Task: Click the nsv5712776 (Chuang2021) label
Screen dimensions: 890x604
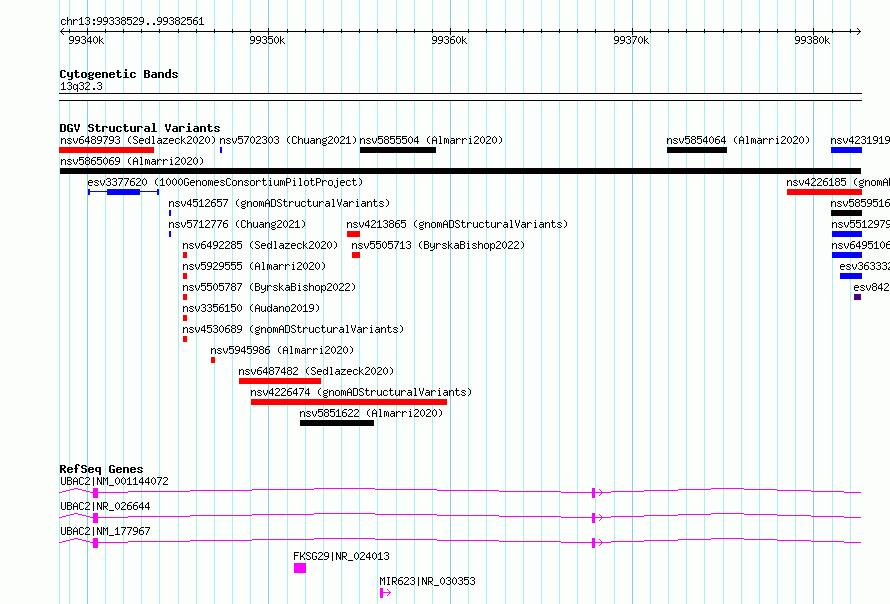Action: click(x=237, y=224)
